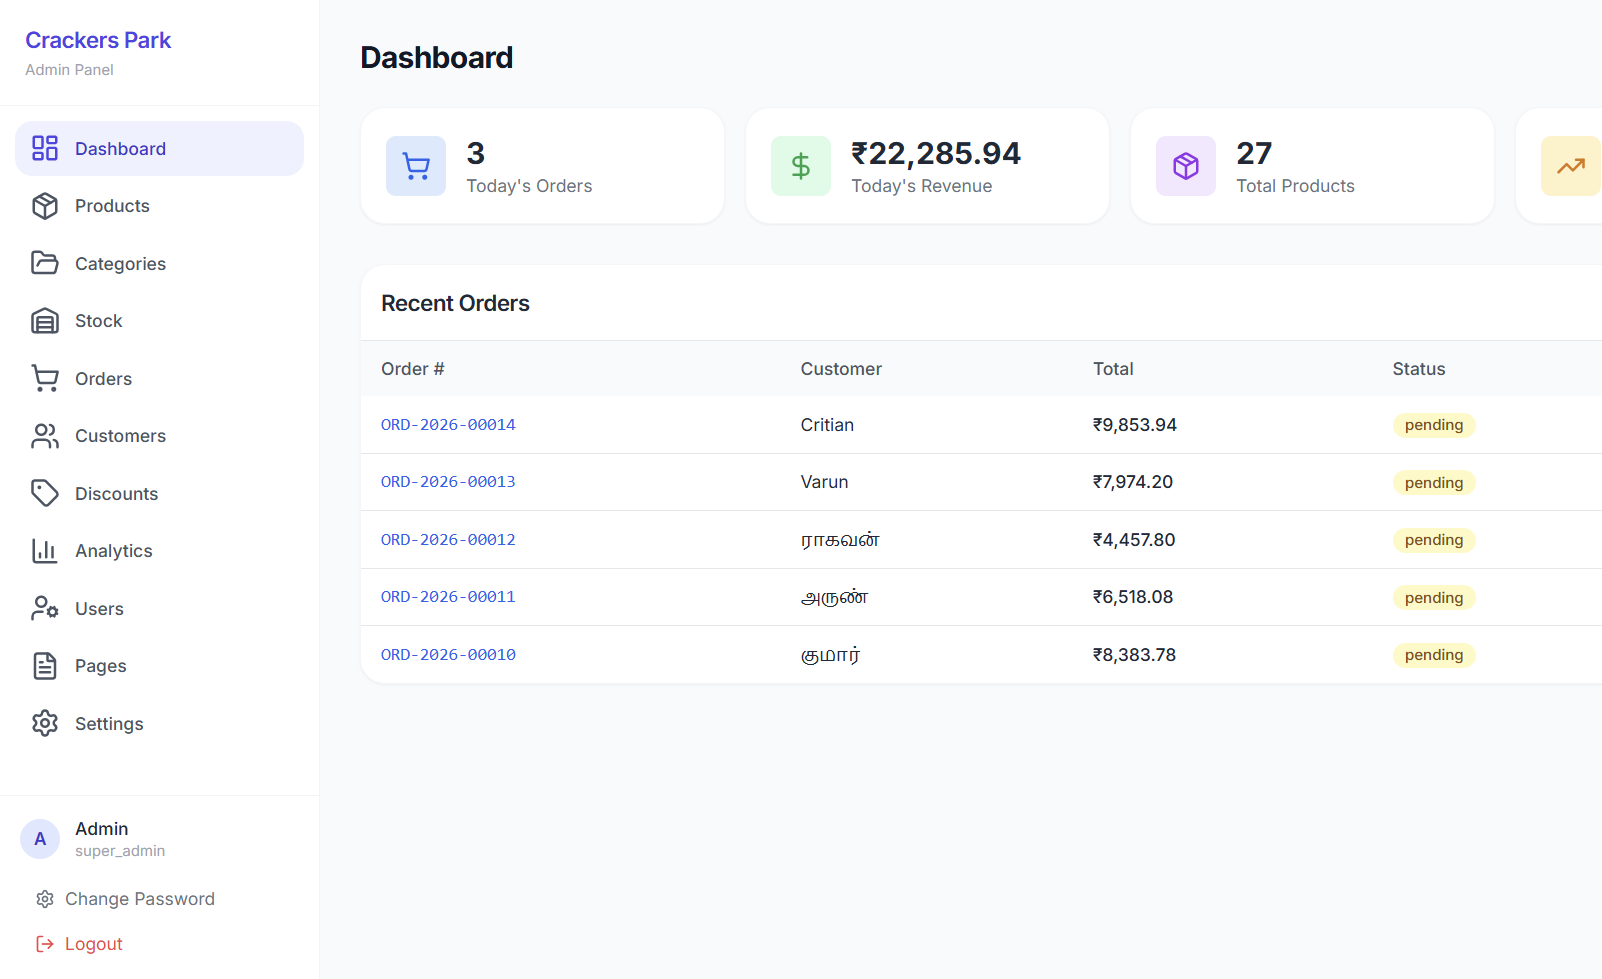Click the Status column header
The height and width of the screenshot is (979, 1602).
click(x=1419, y=369)
